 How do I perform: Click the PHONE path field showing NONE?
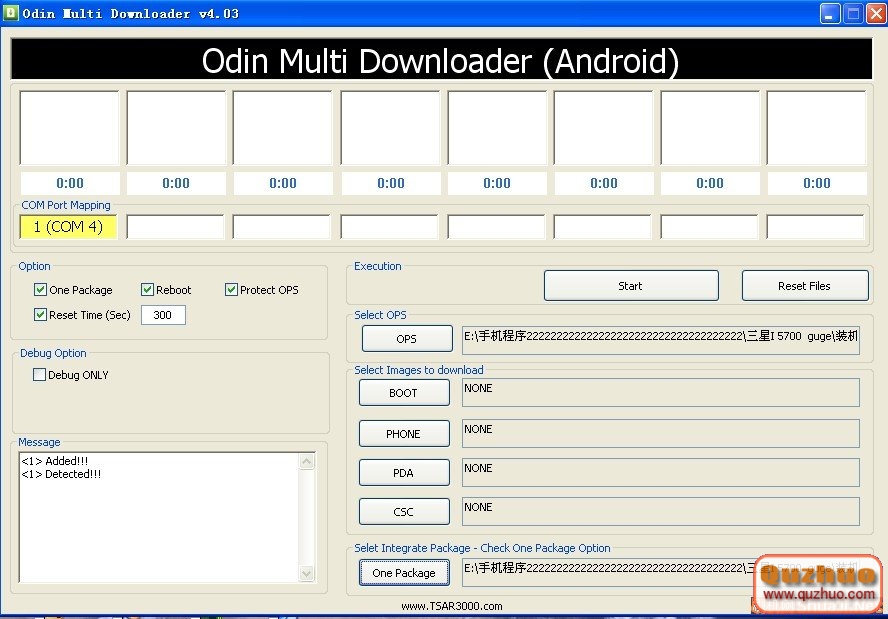click(x=661, y=433)
